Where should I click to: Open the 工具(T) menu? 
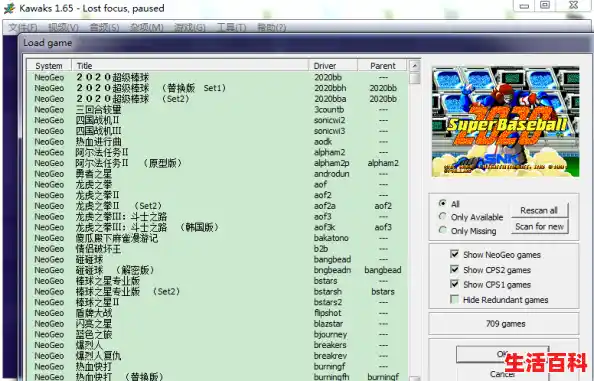click(x=231, y=27)
